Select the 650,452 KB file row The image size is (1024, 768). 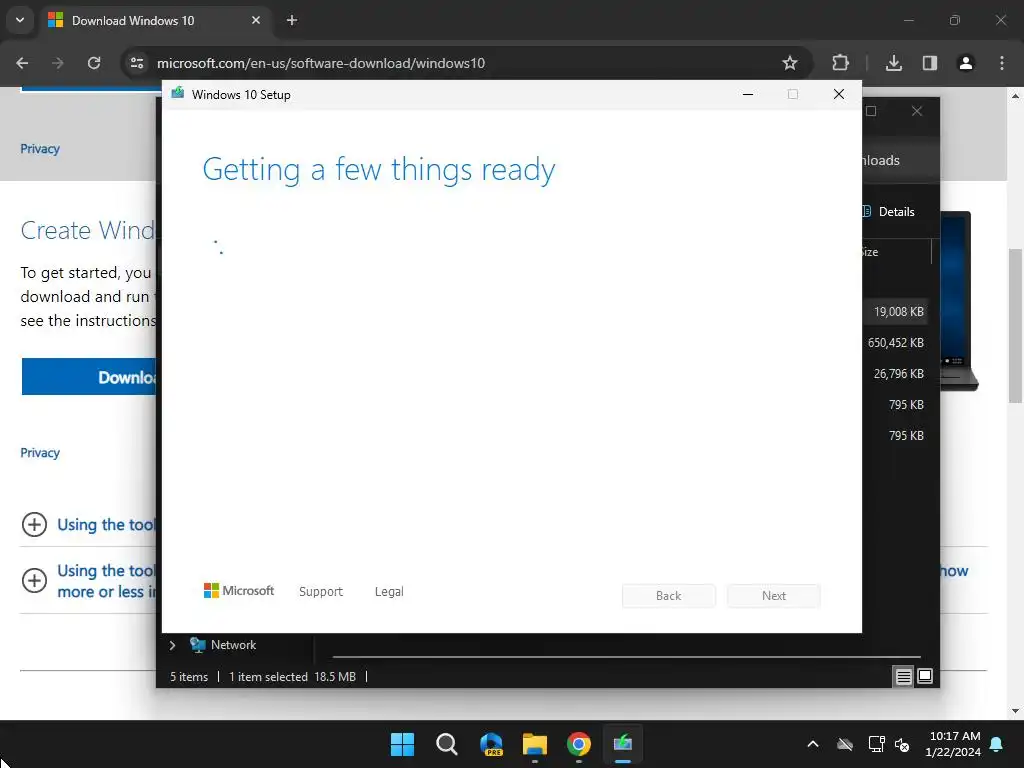[x=895, y=343]
